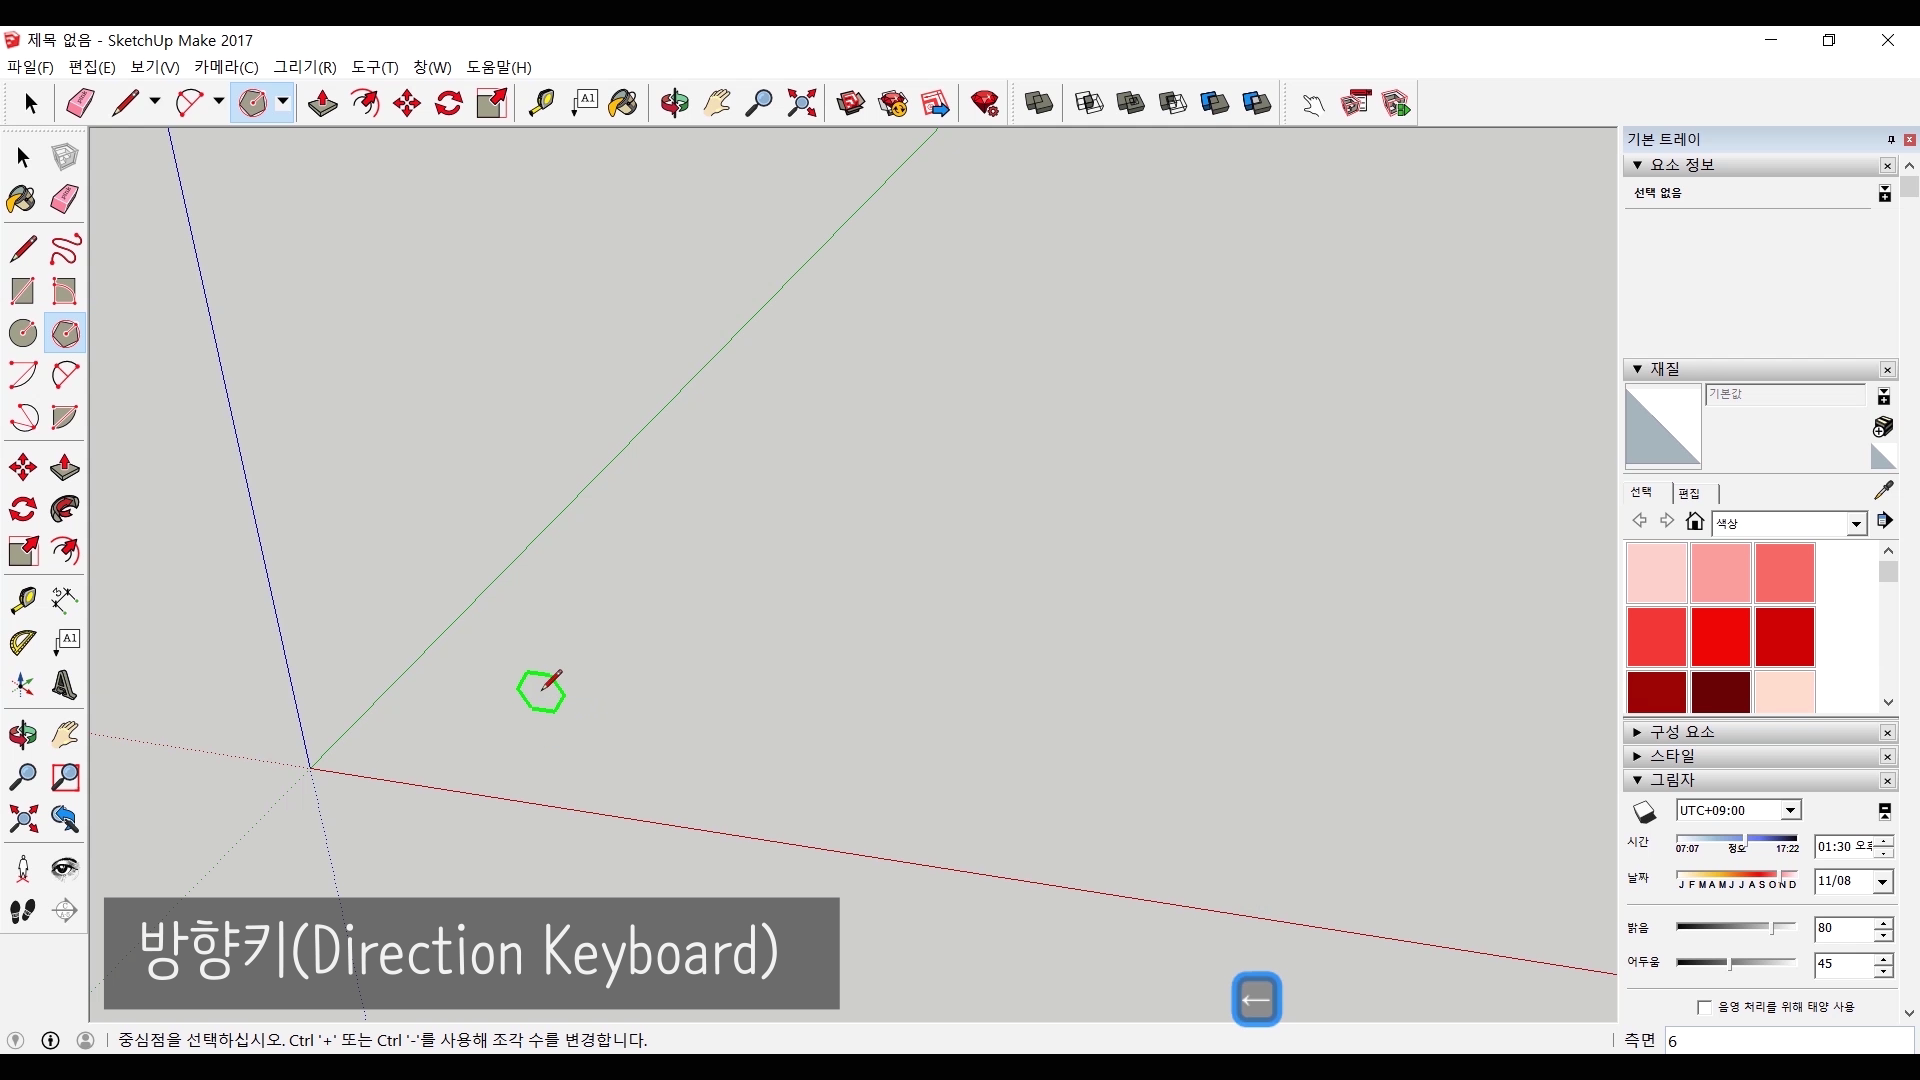
Task: Enable use sun for shading checkbox
Action: pos(1704,1007)
